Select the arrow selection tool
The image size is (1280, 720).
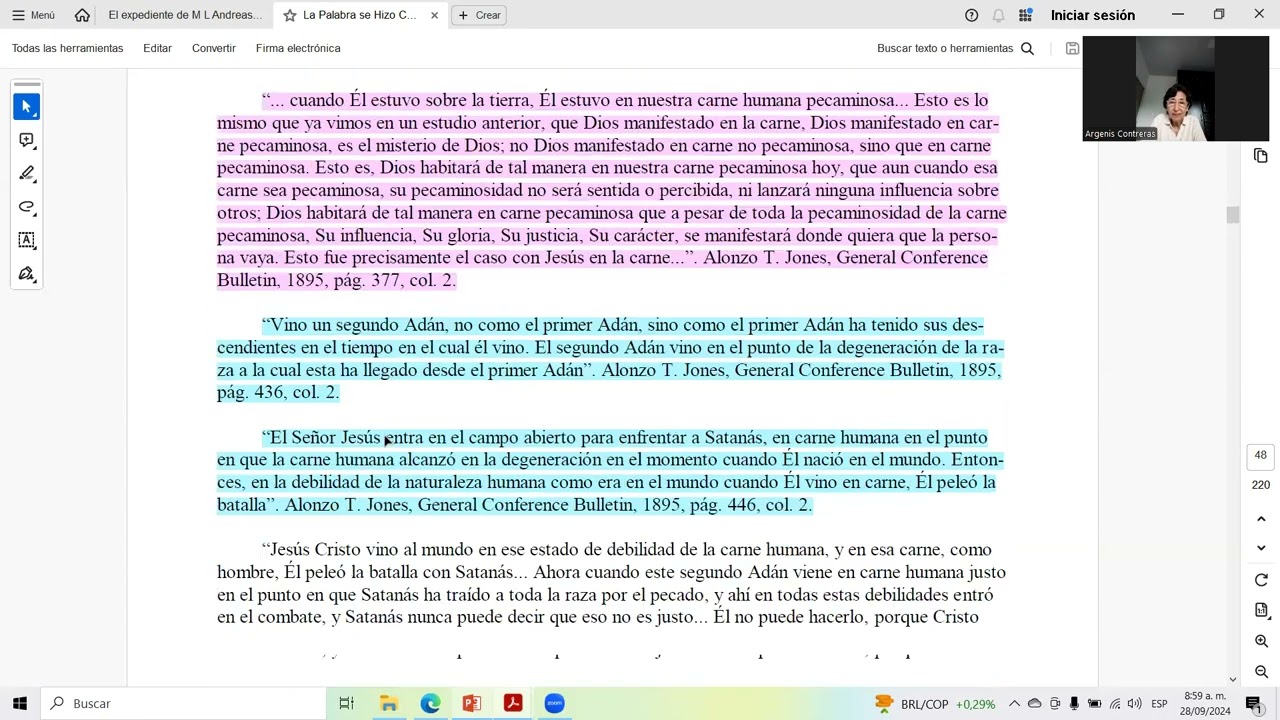(27, 106)
